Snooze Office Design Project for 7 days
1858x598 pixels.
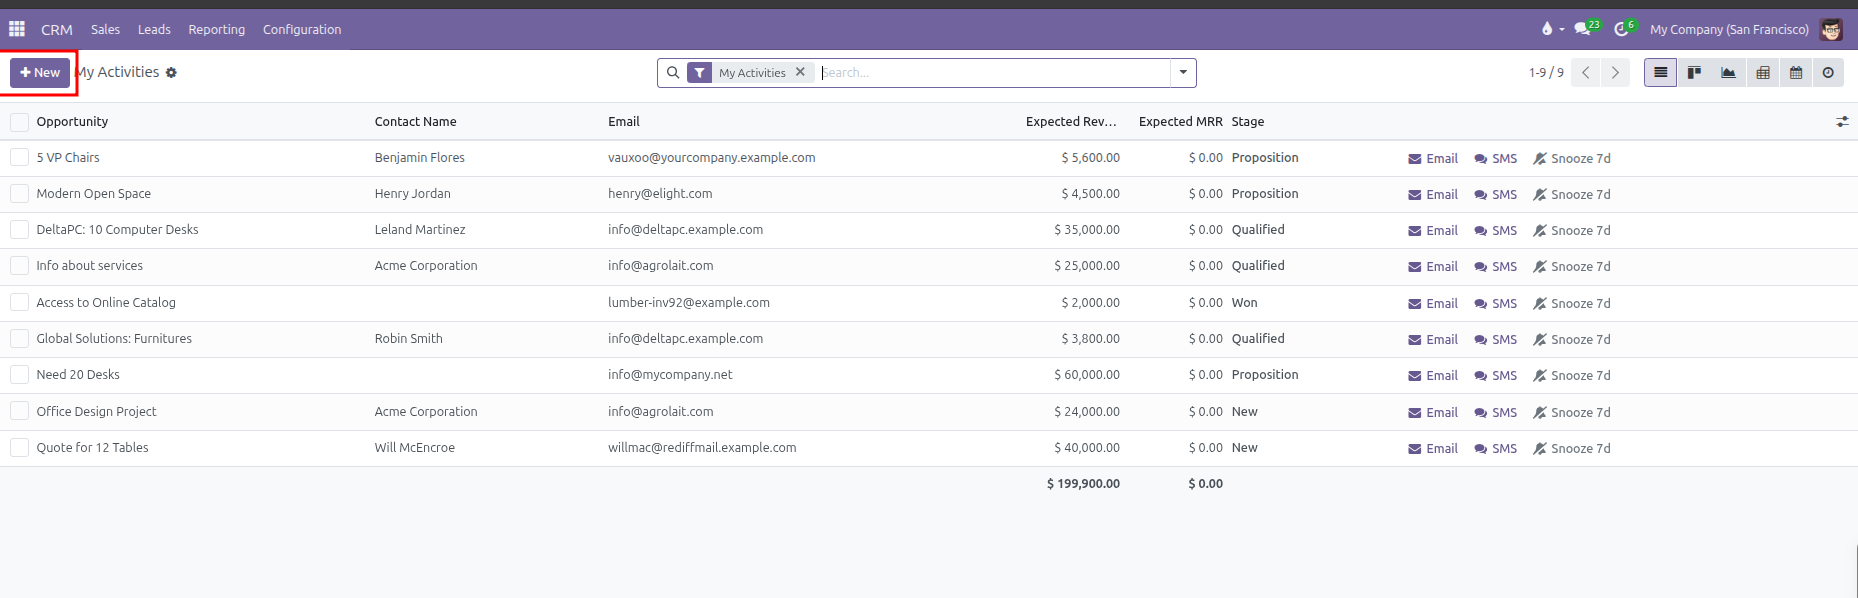1572,413
